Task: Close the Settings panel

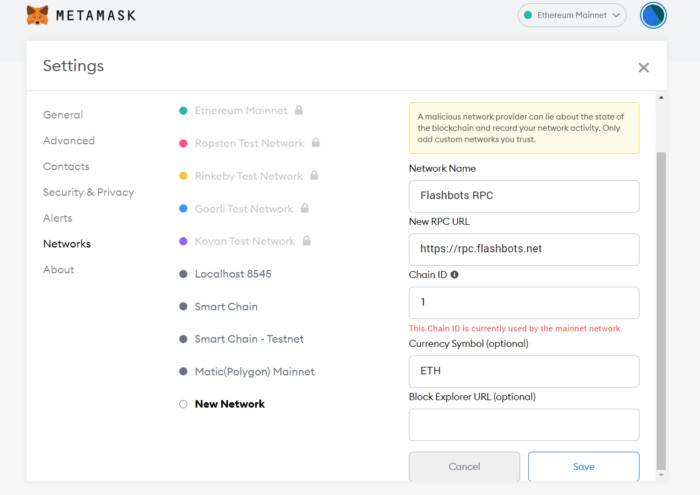Action: point(643,68)
